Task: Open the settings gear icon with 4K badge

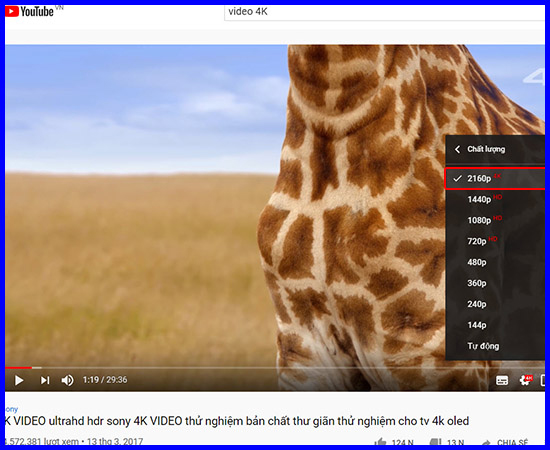Action: click(525, 380)
